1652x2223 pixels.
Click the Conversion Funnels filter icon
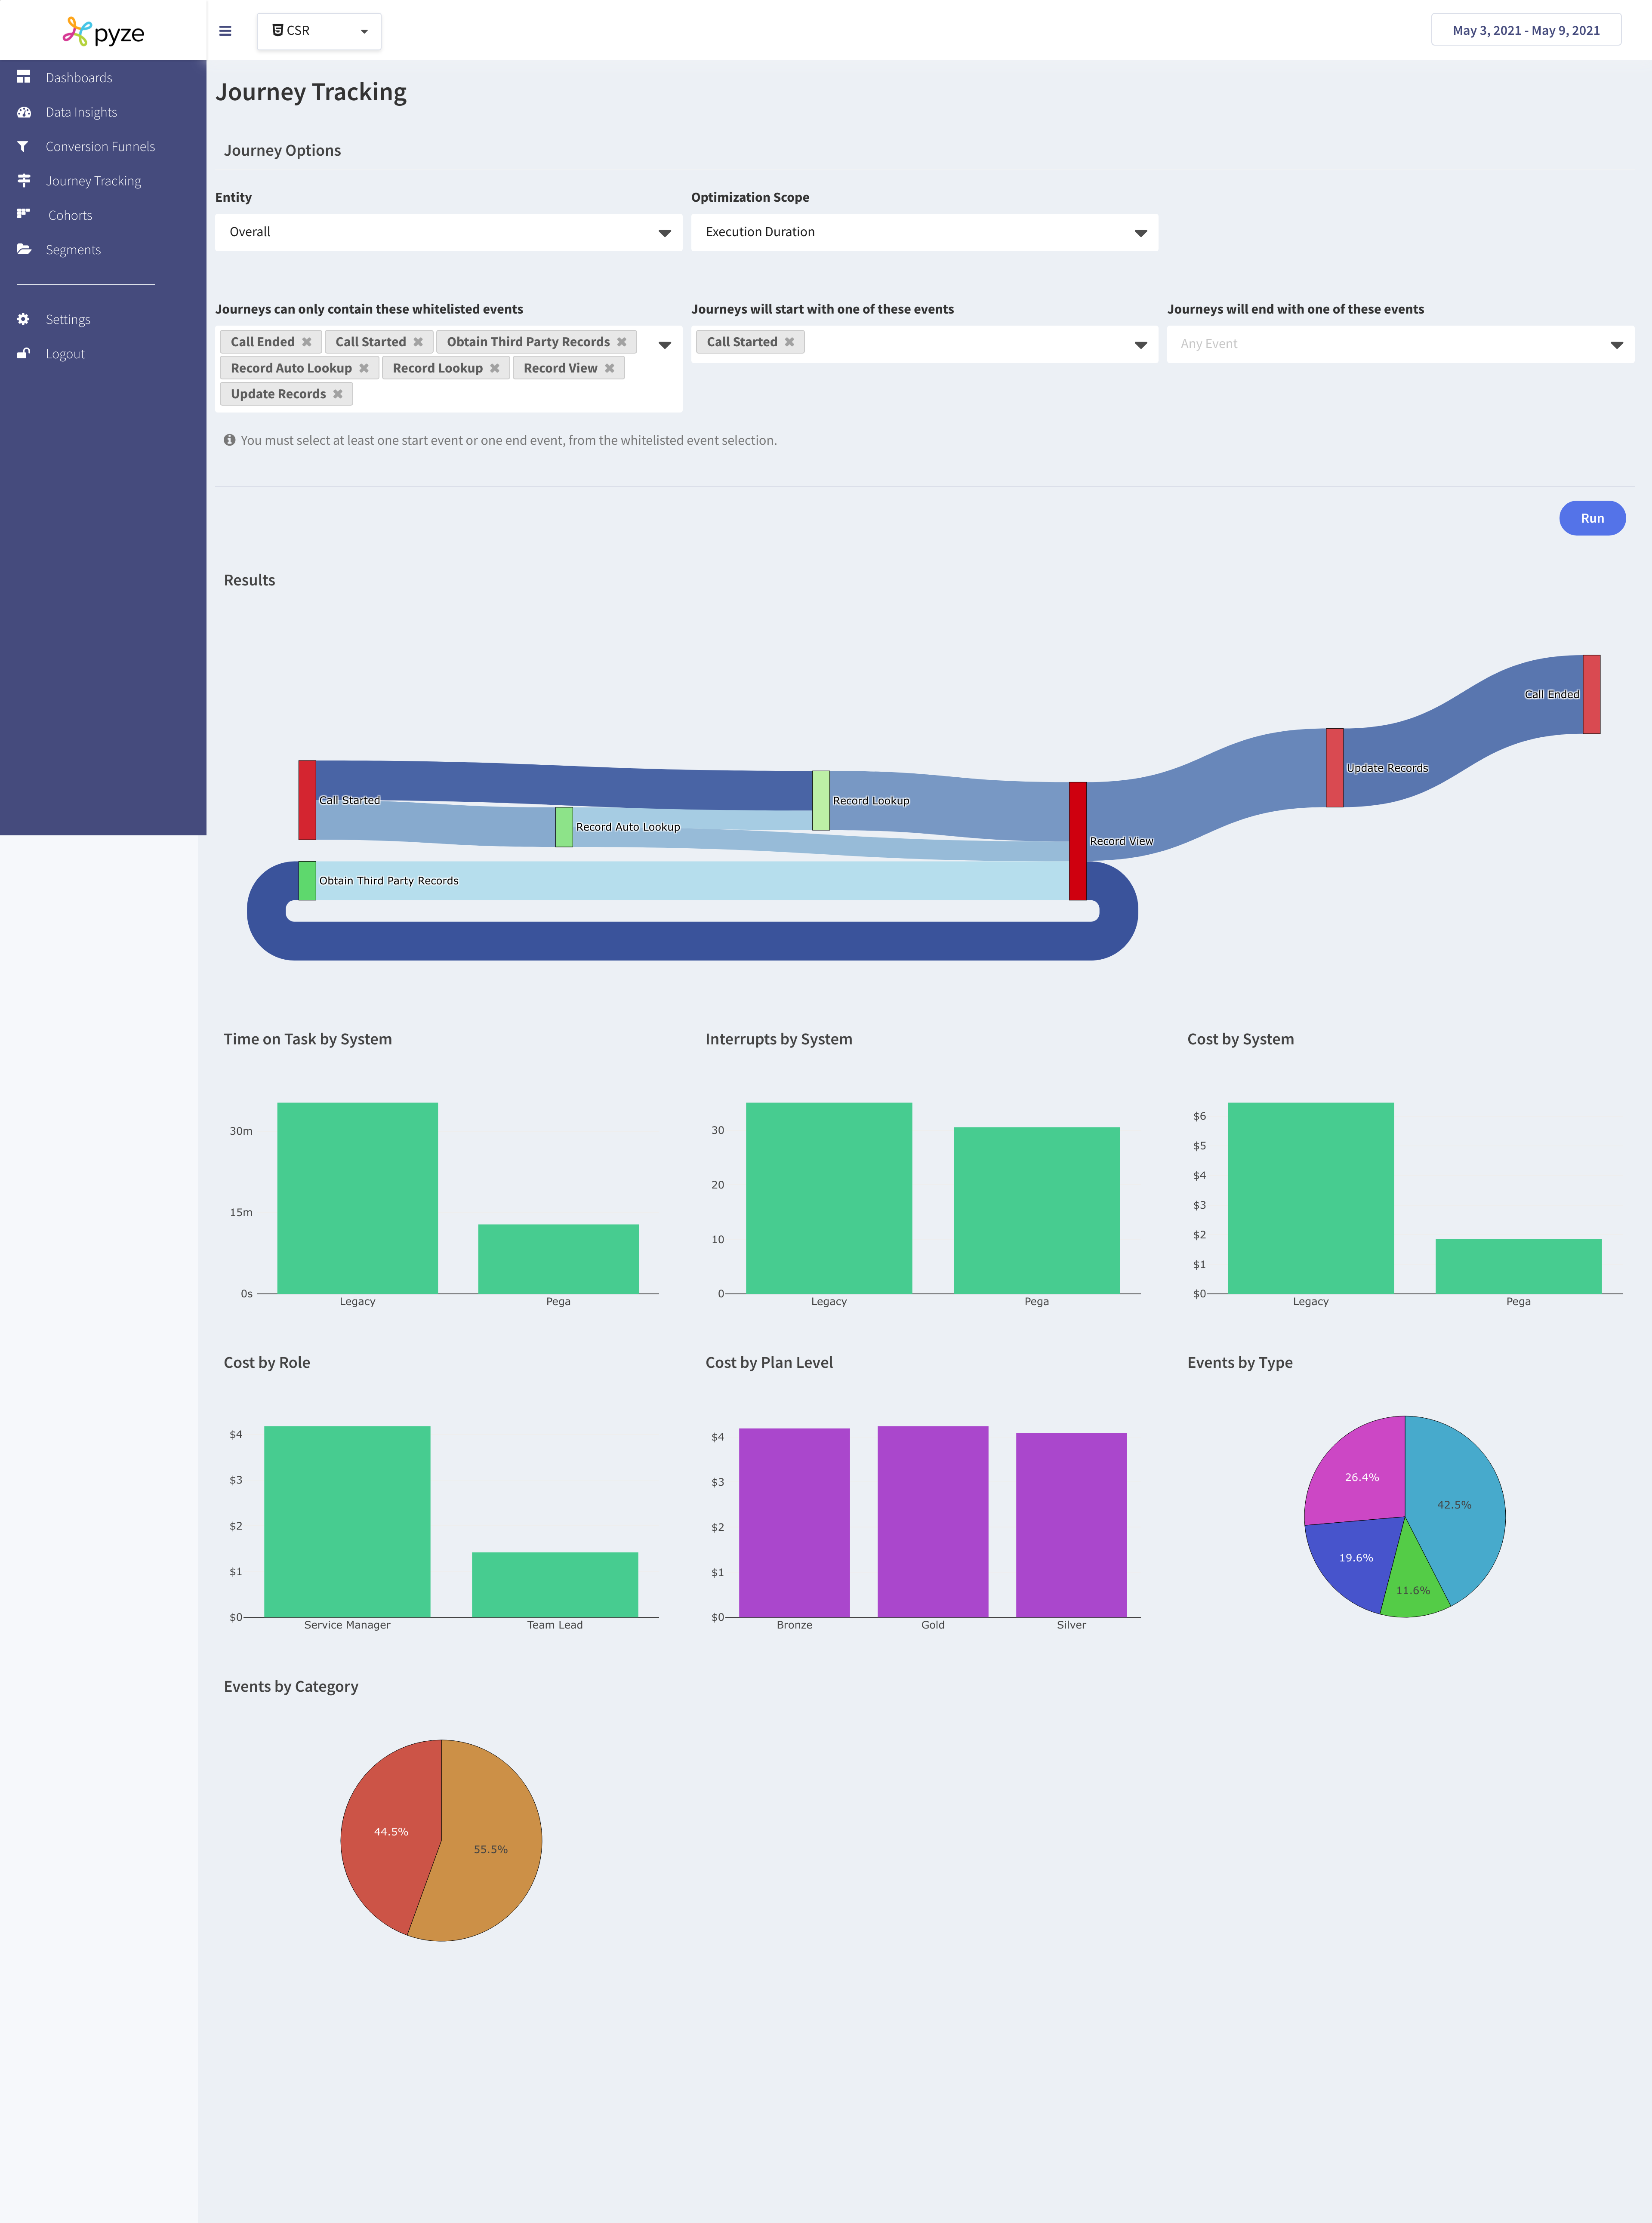click(23, 146)
